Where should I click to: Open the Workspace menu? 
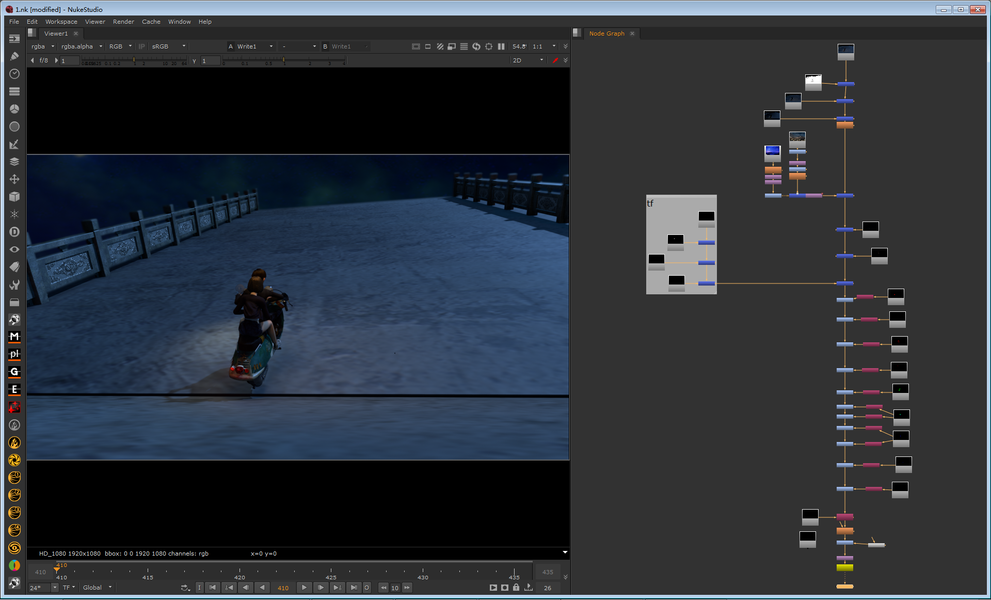coord(61,21)
